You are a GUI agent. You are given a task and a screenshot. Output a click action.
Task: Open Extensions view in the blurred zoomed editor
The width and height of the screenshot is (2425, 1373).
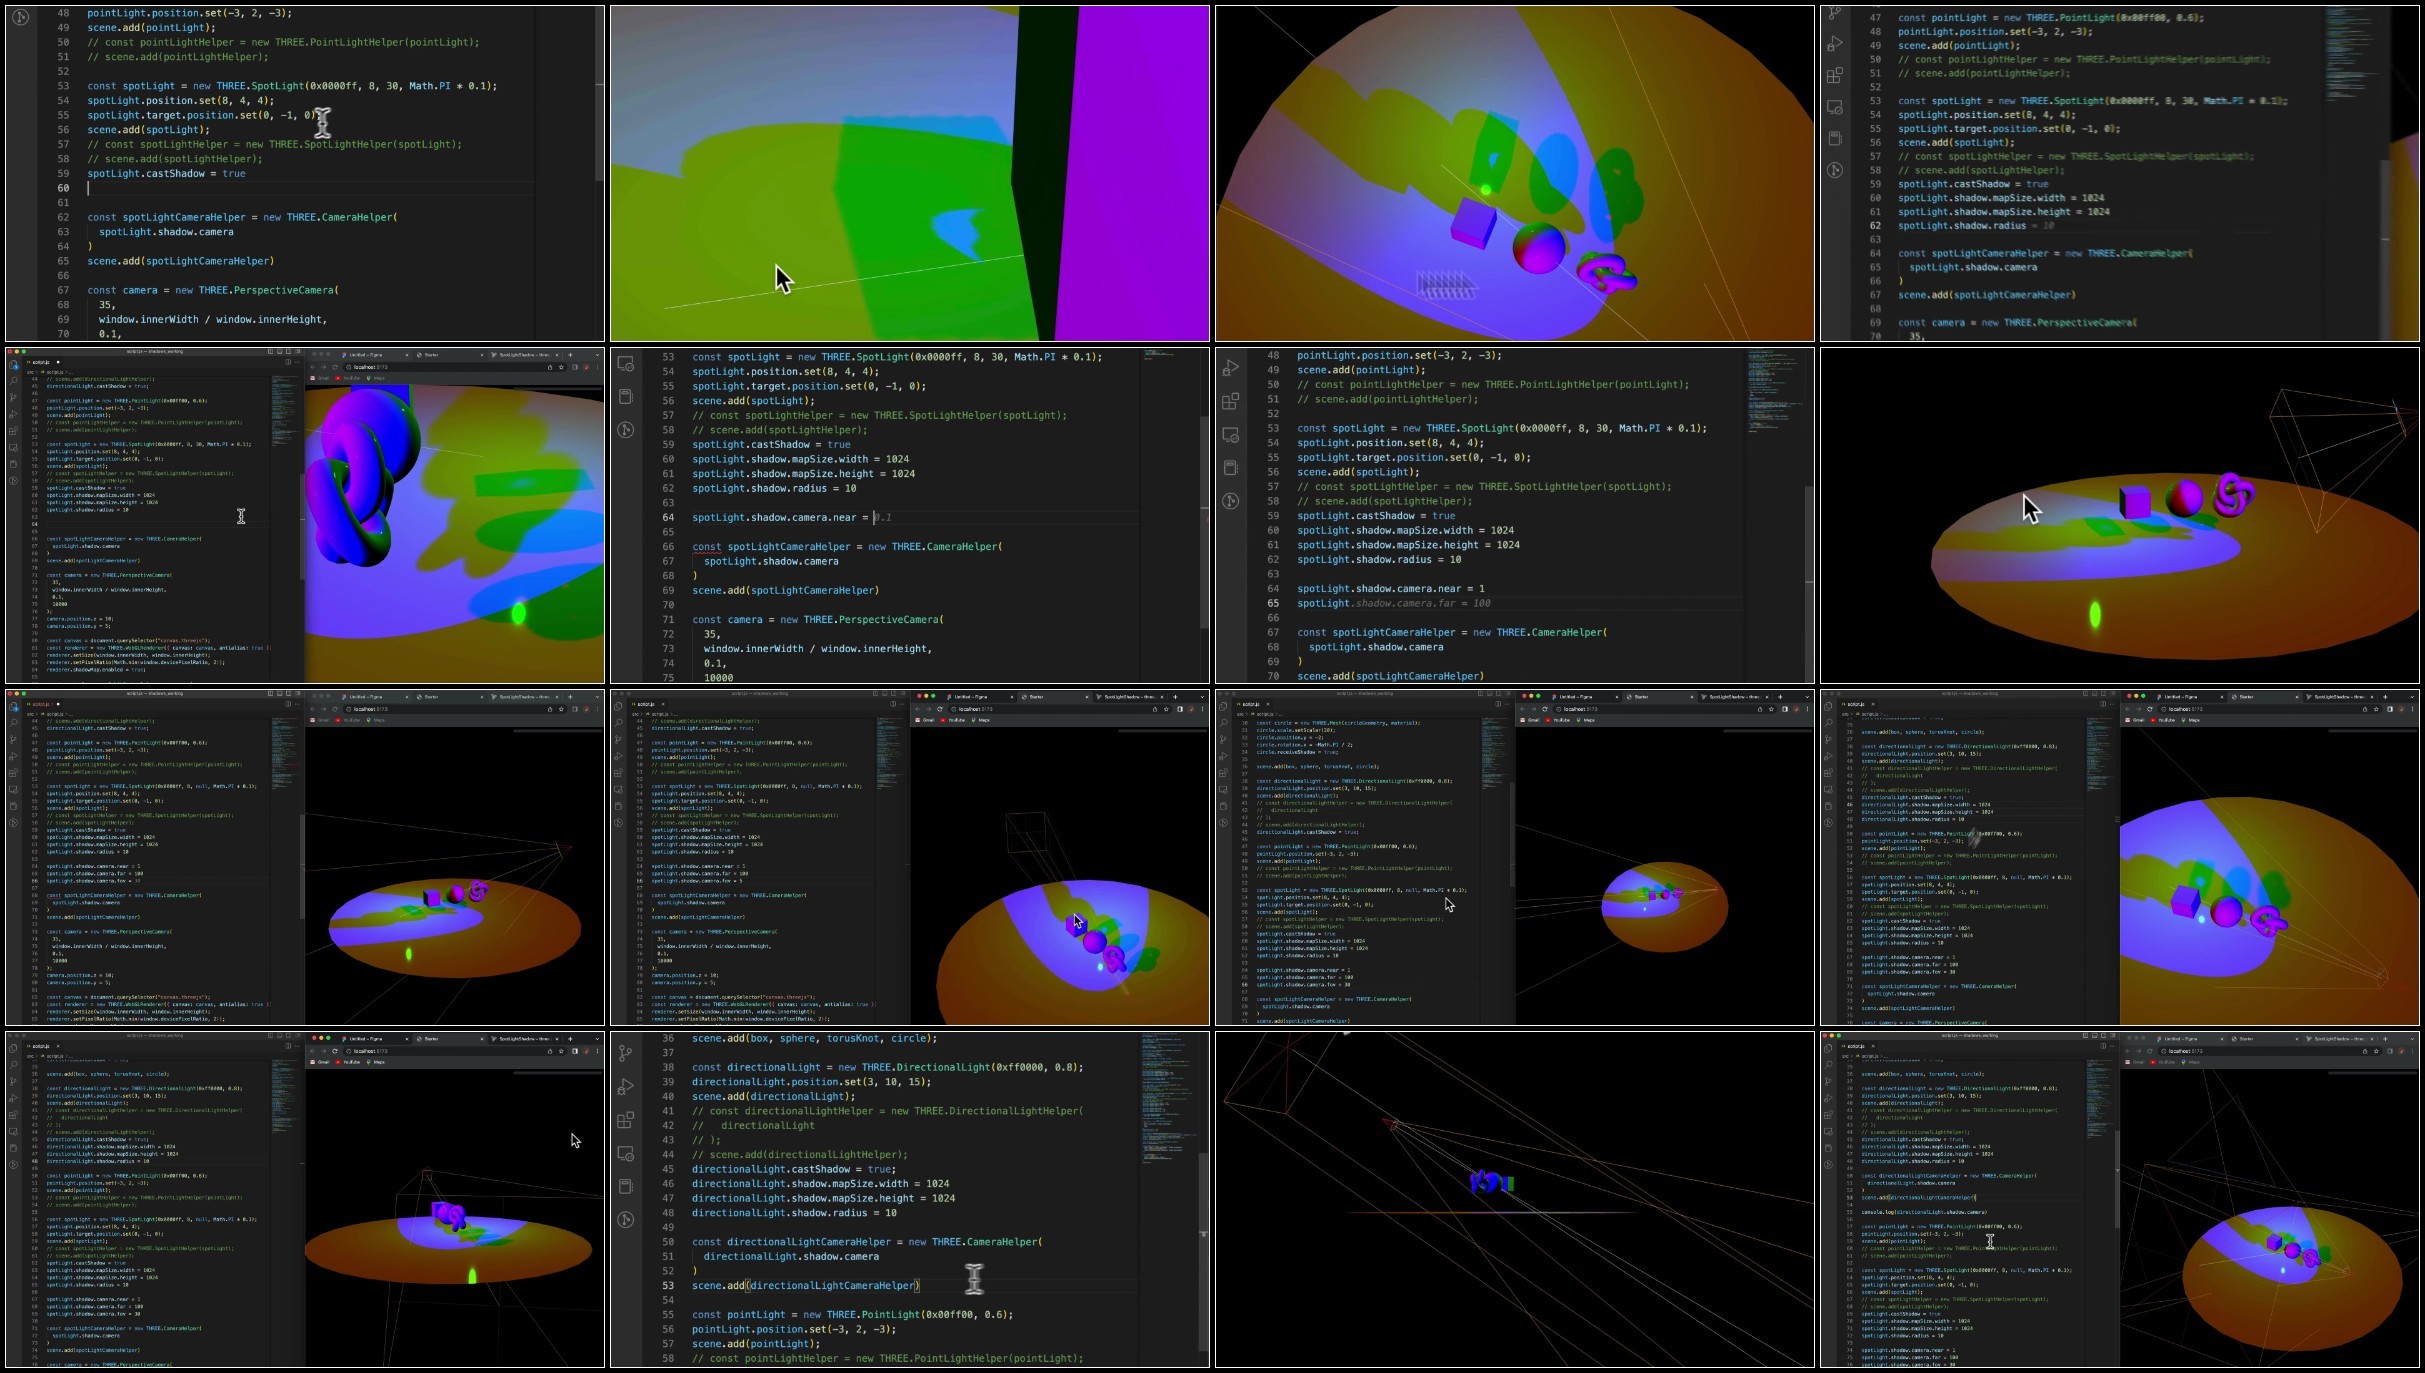pos(1835,75)
